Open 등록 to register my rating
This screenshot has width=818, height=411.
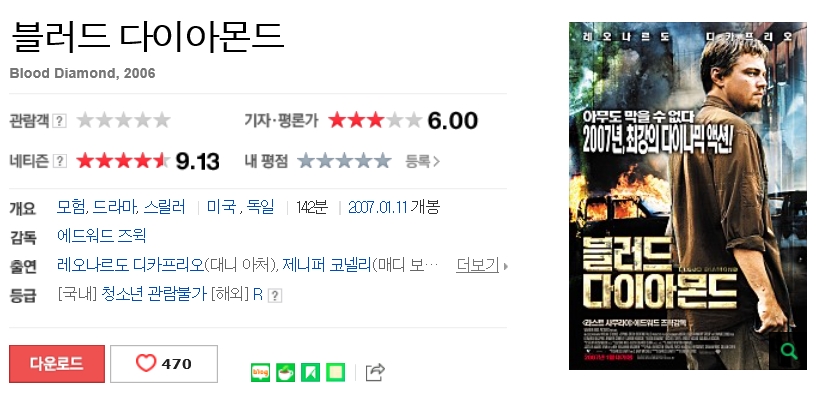tap(423, 161)
